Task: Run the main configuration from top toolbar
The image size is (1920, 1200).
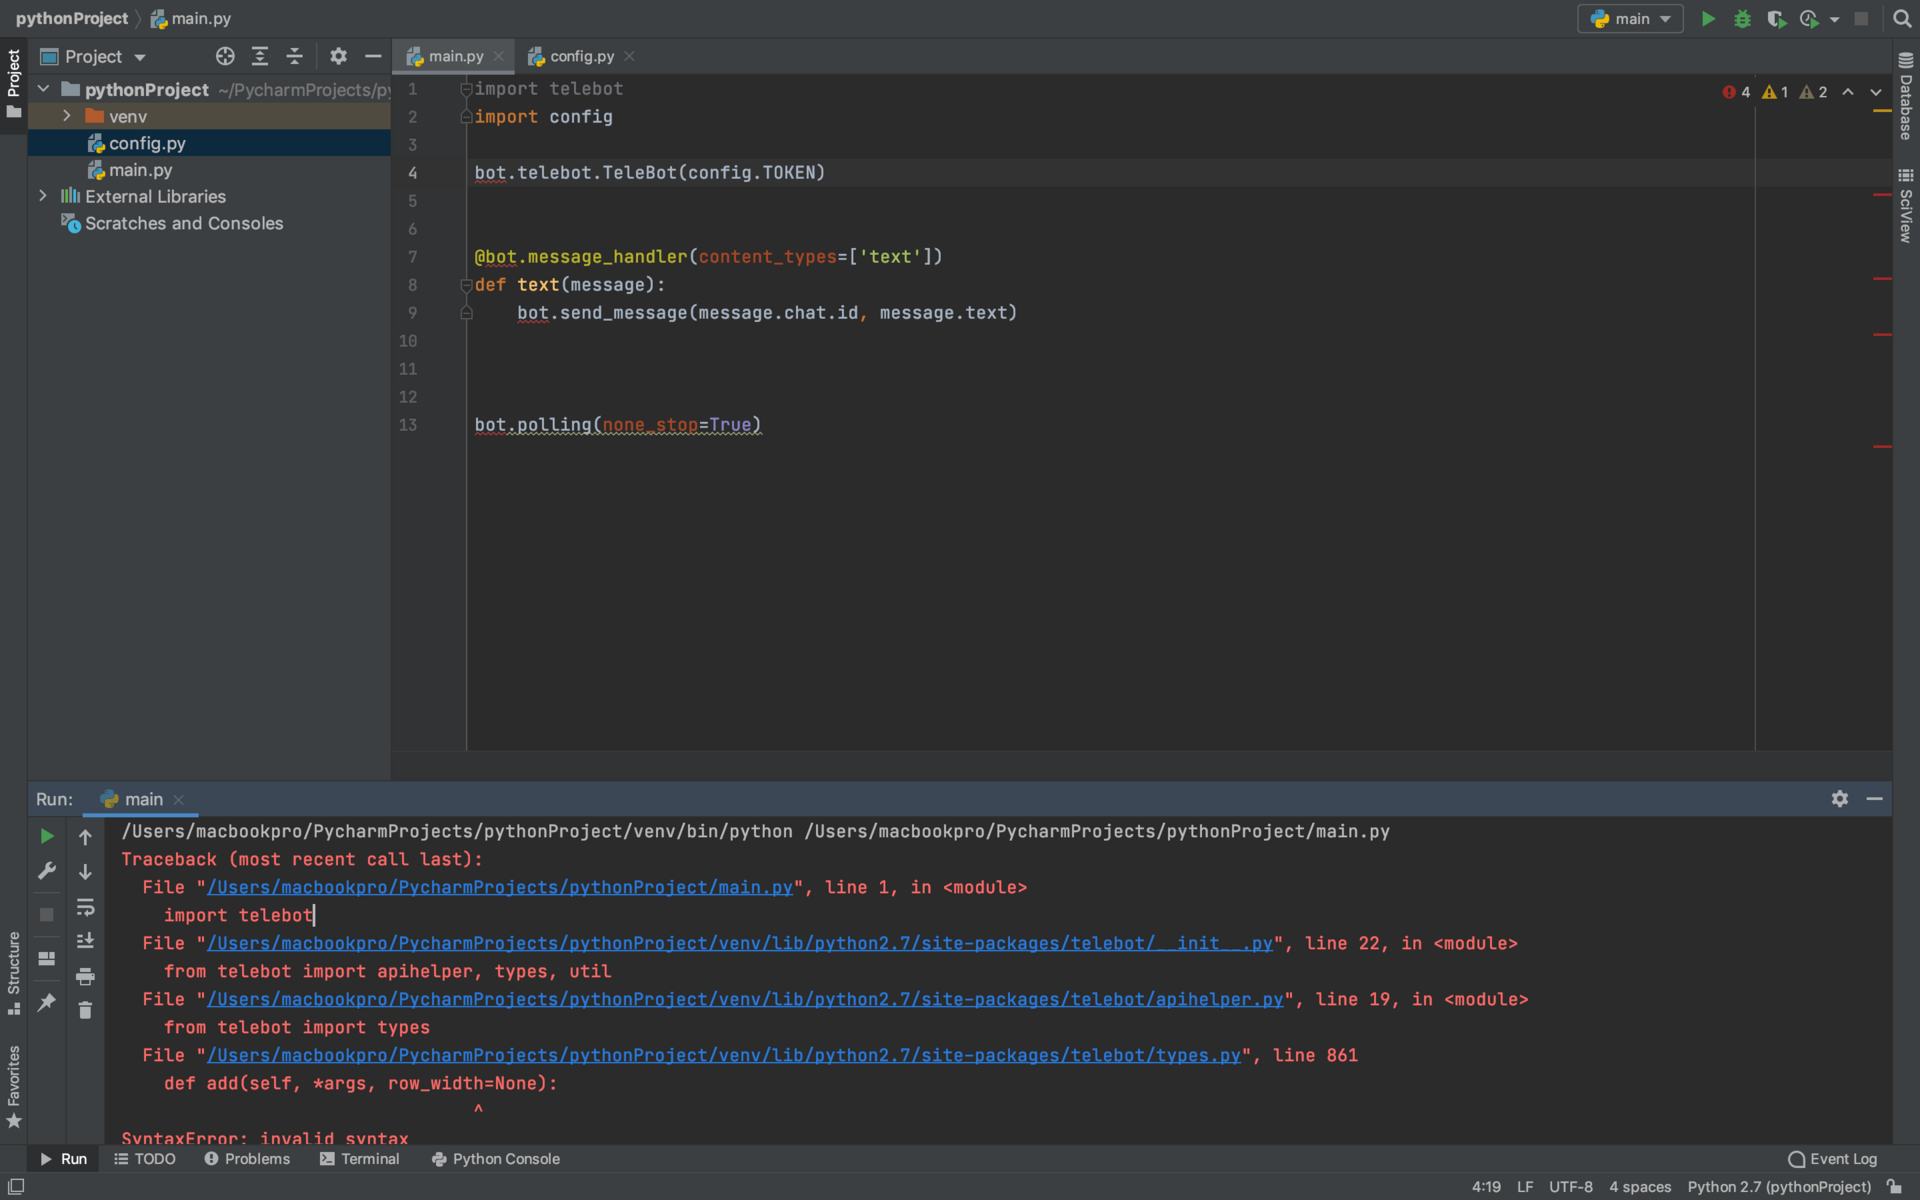Action: tap(1708, 19)
